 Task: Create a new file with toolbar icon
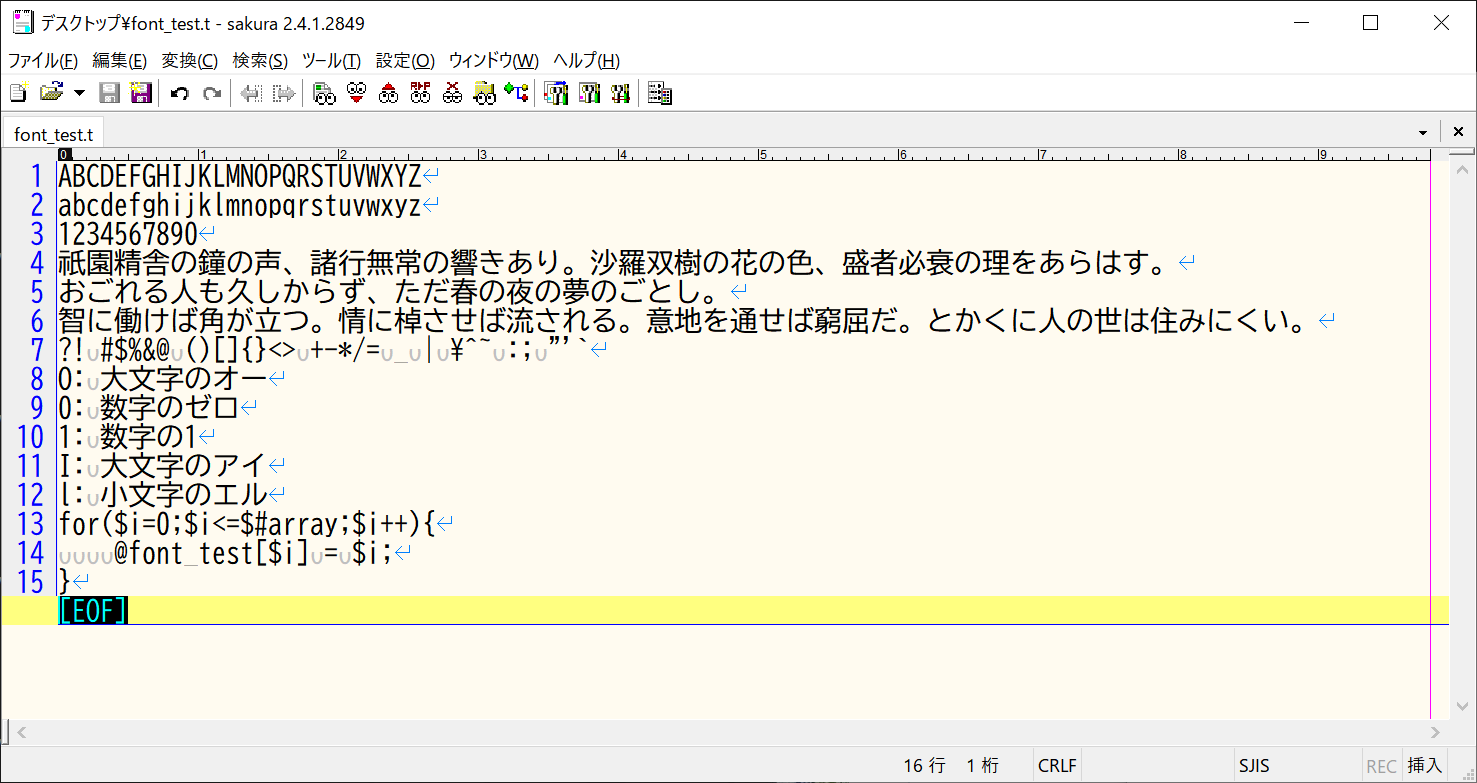tap(18, 94)
